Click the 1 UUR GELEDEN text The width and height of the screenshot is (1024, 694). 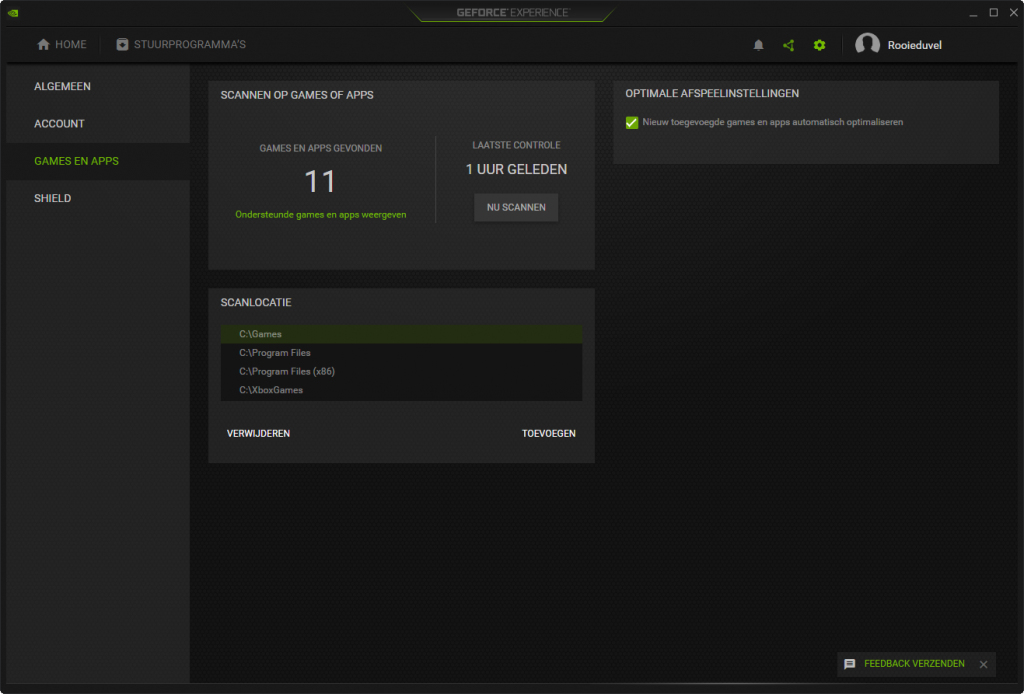coord(516,170)
